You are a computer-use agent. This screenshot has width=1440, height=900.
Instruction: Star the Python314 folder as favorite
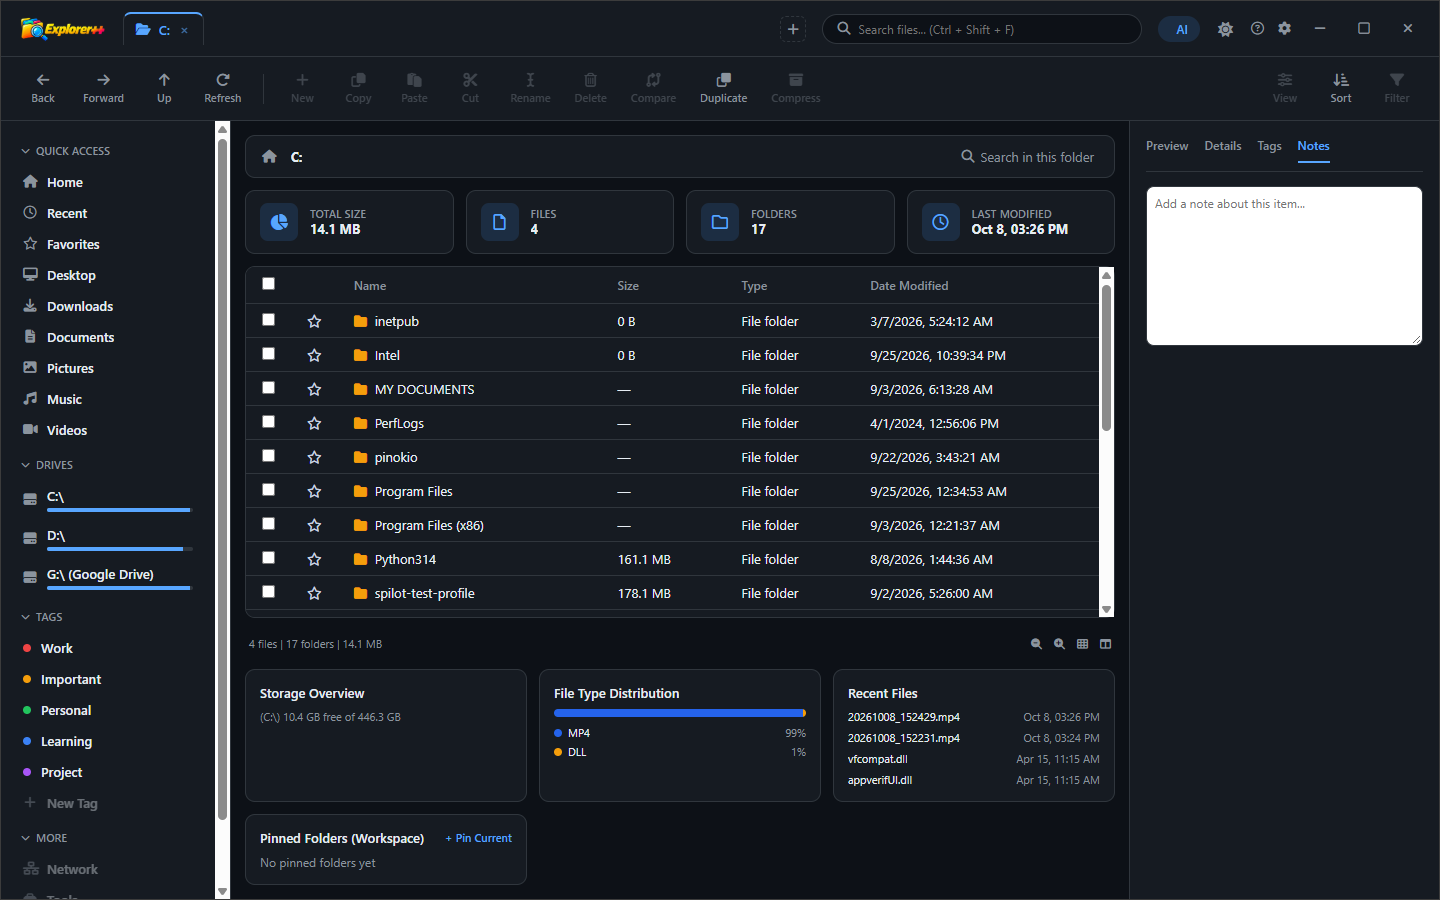point(314,559)
